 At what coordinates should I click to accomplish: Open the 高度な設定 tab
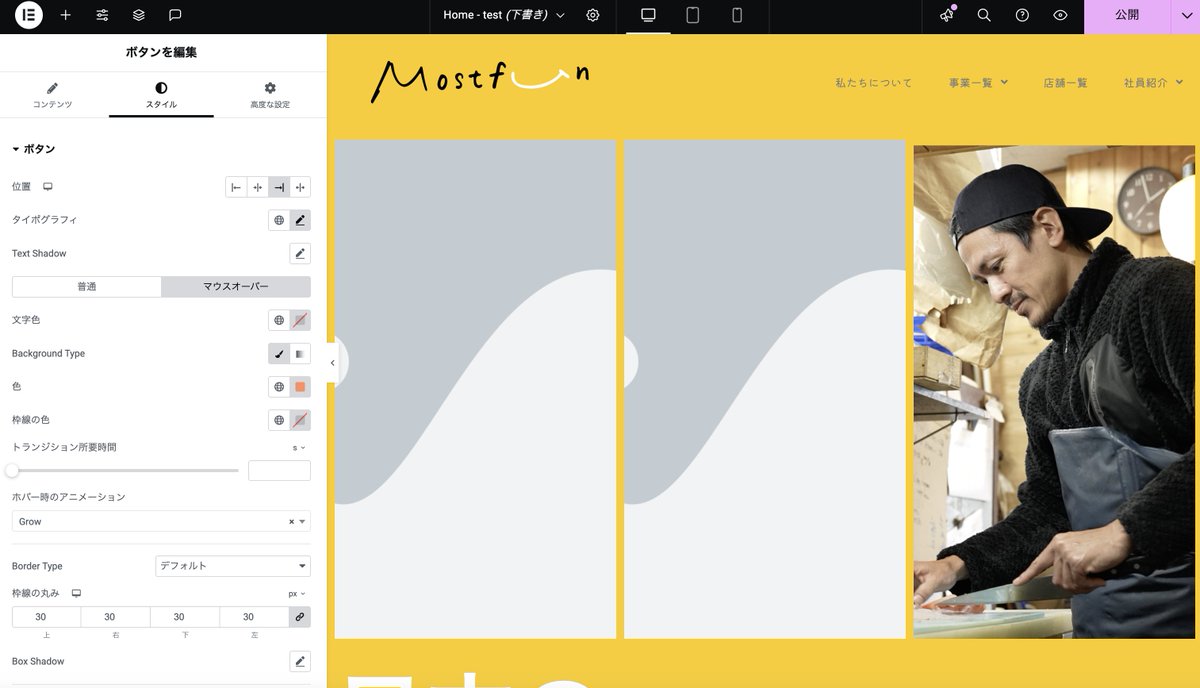point(270,97)
